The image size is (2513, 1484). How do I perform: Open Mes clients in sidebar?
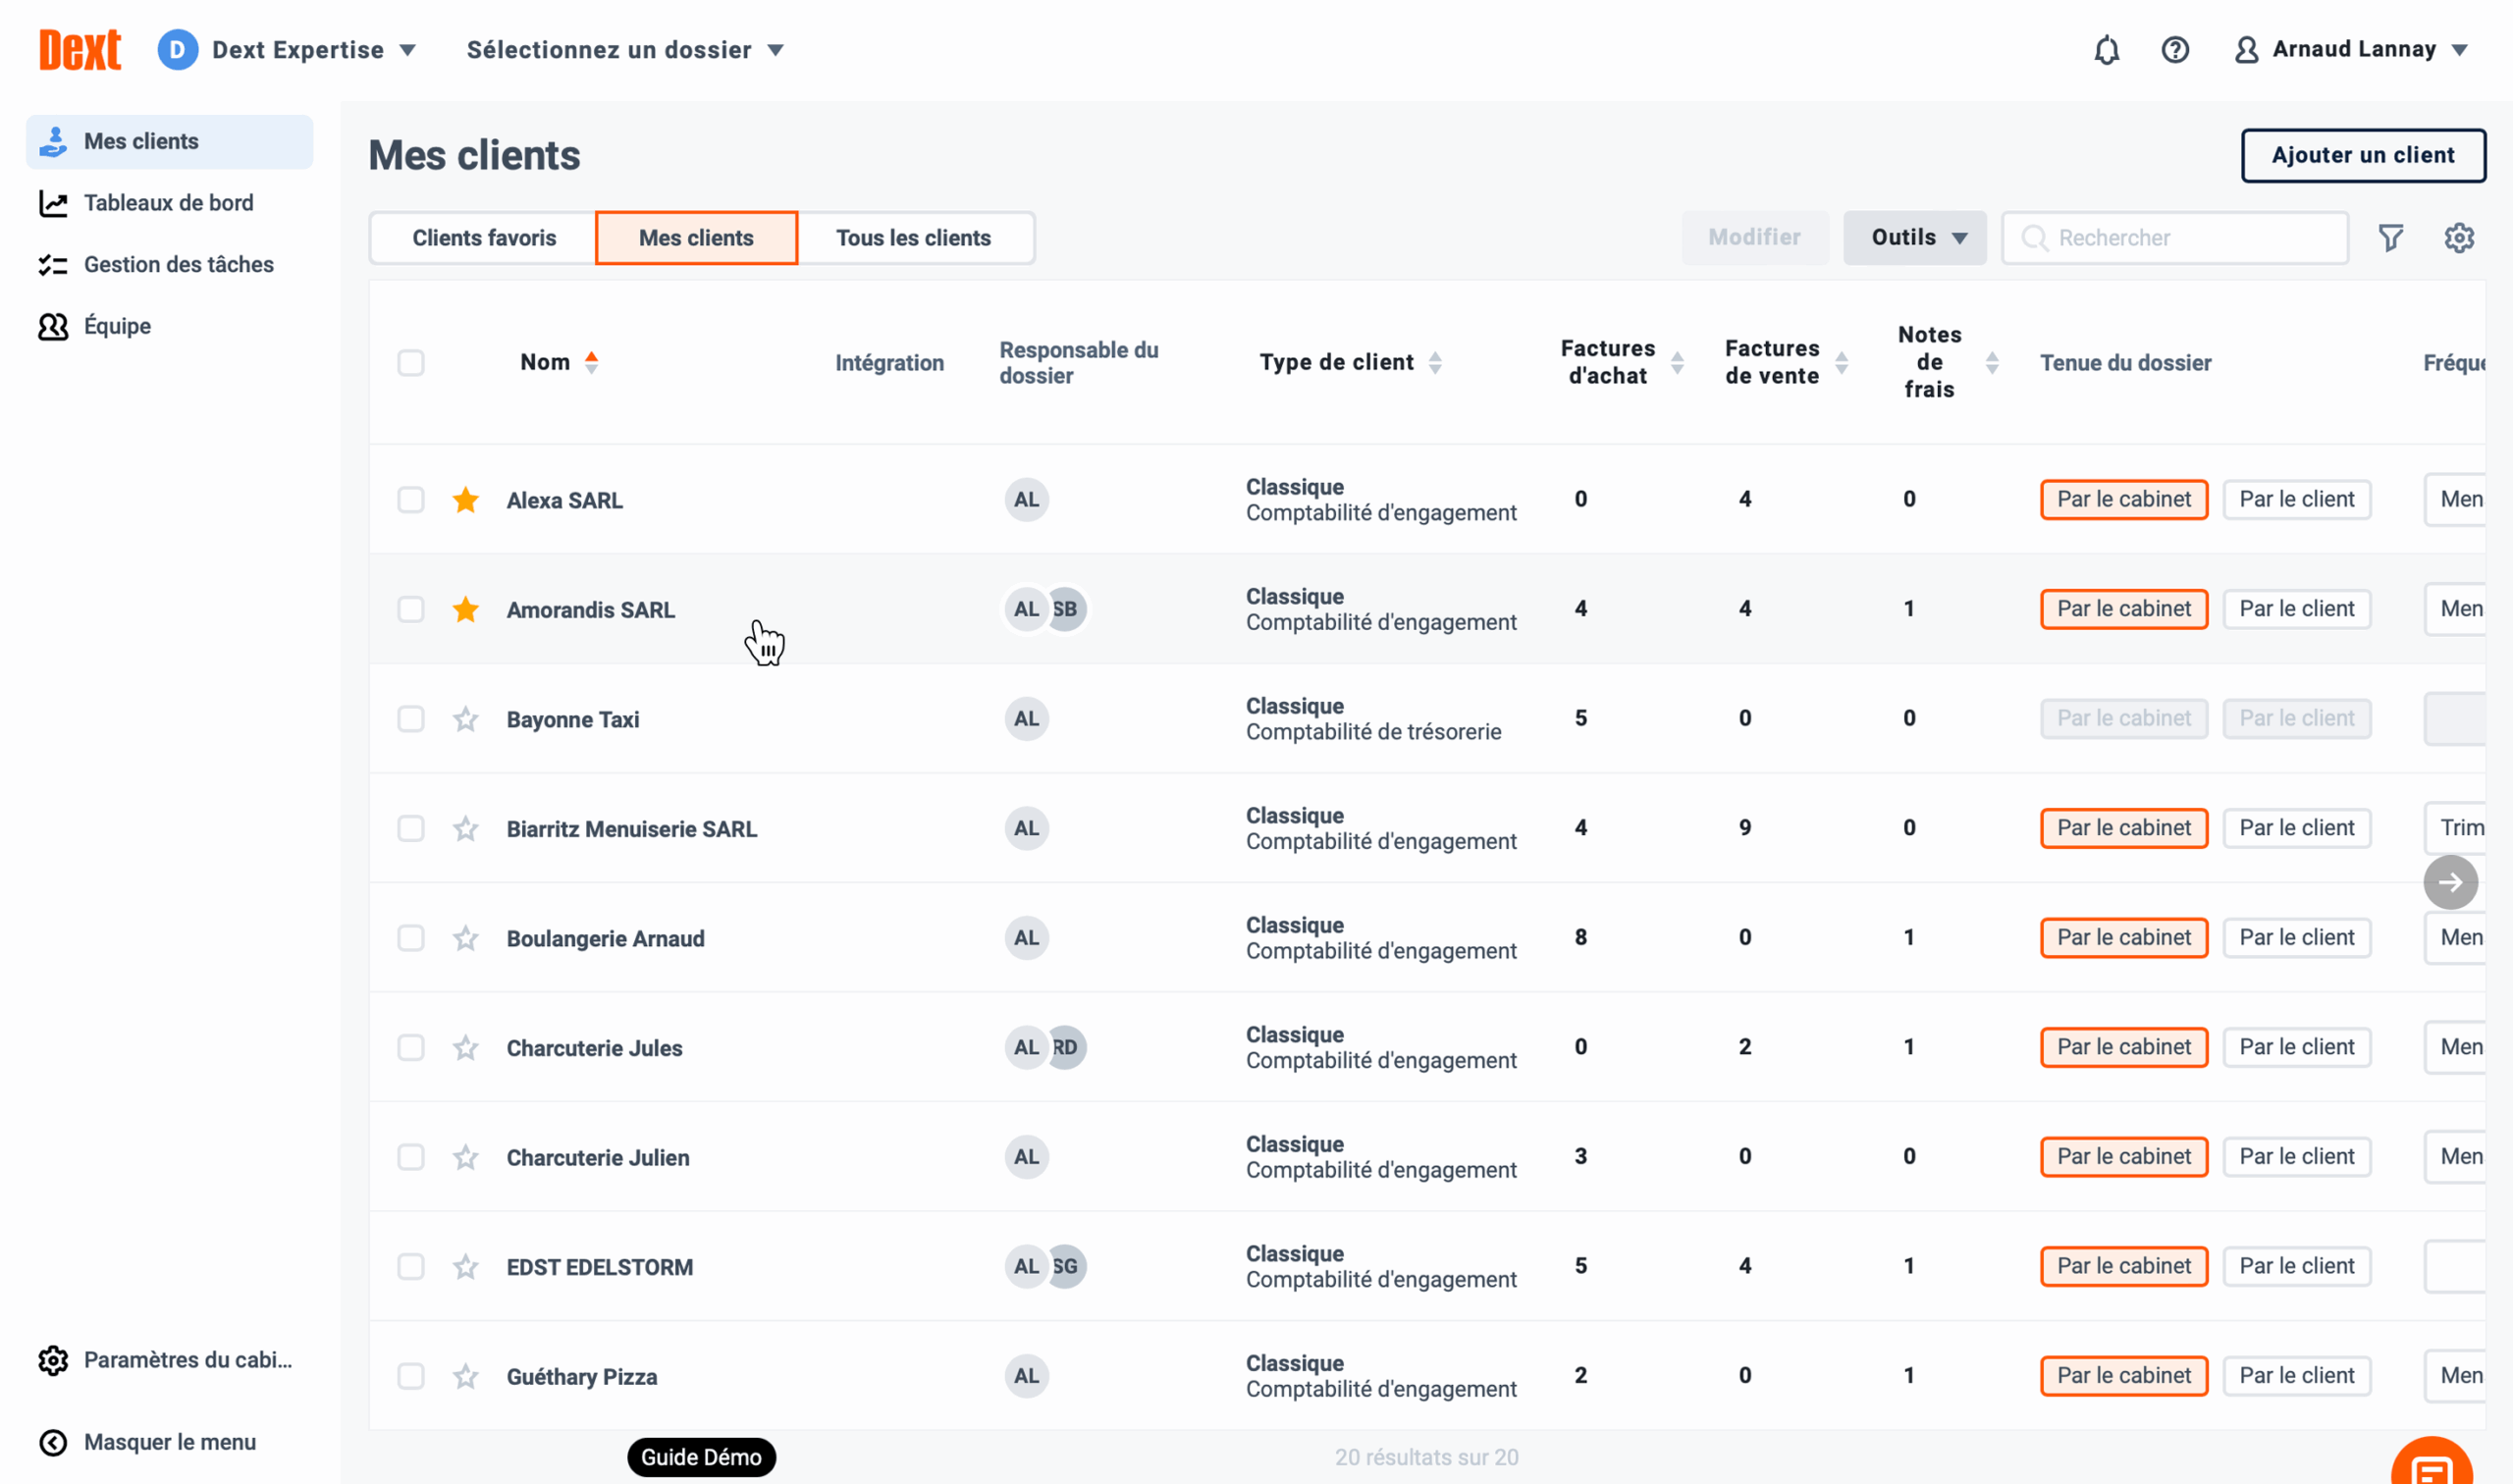tap(169, 141)
